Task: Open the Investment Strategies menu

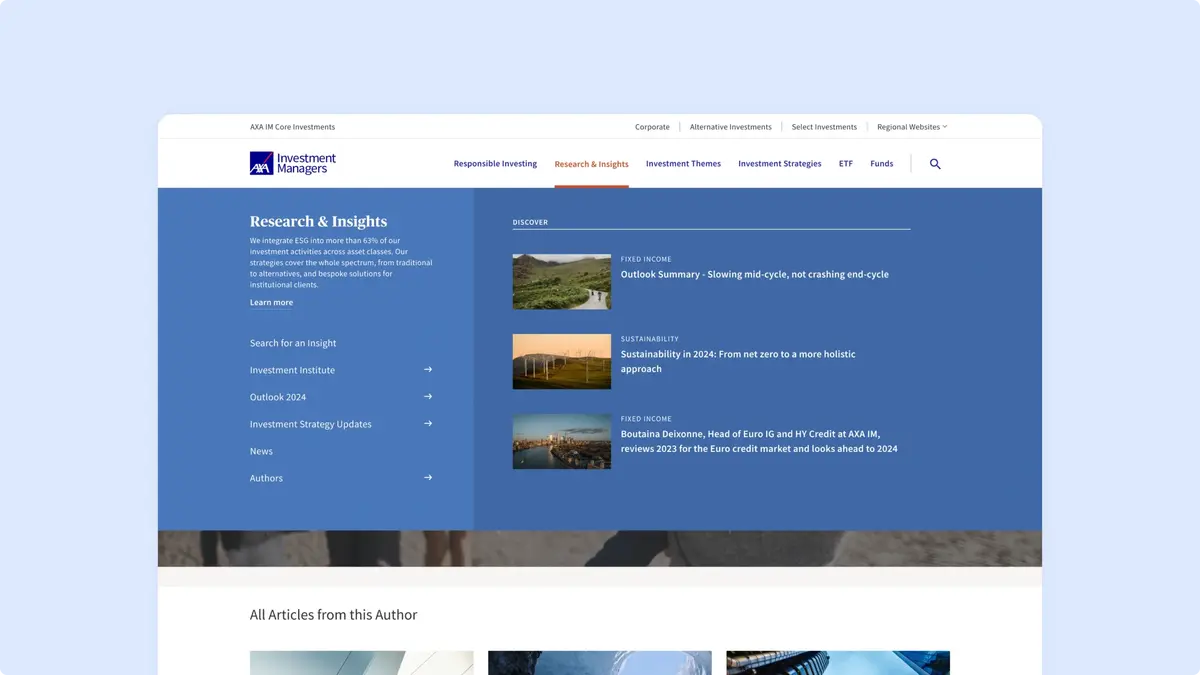Action: pos(780,164)
